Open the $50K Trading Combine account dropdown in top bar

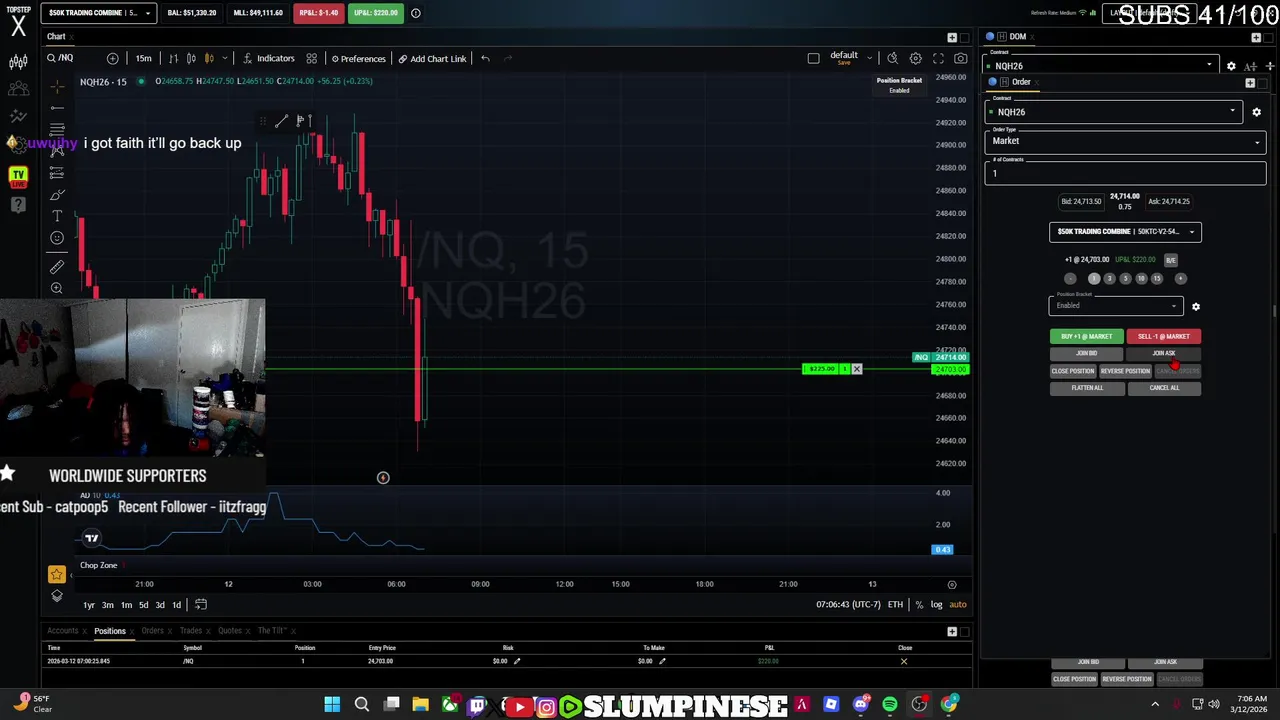[x=98, y=13]
